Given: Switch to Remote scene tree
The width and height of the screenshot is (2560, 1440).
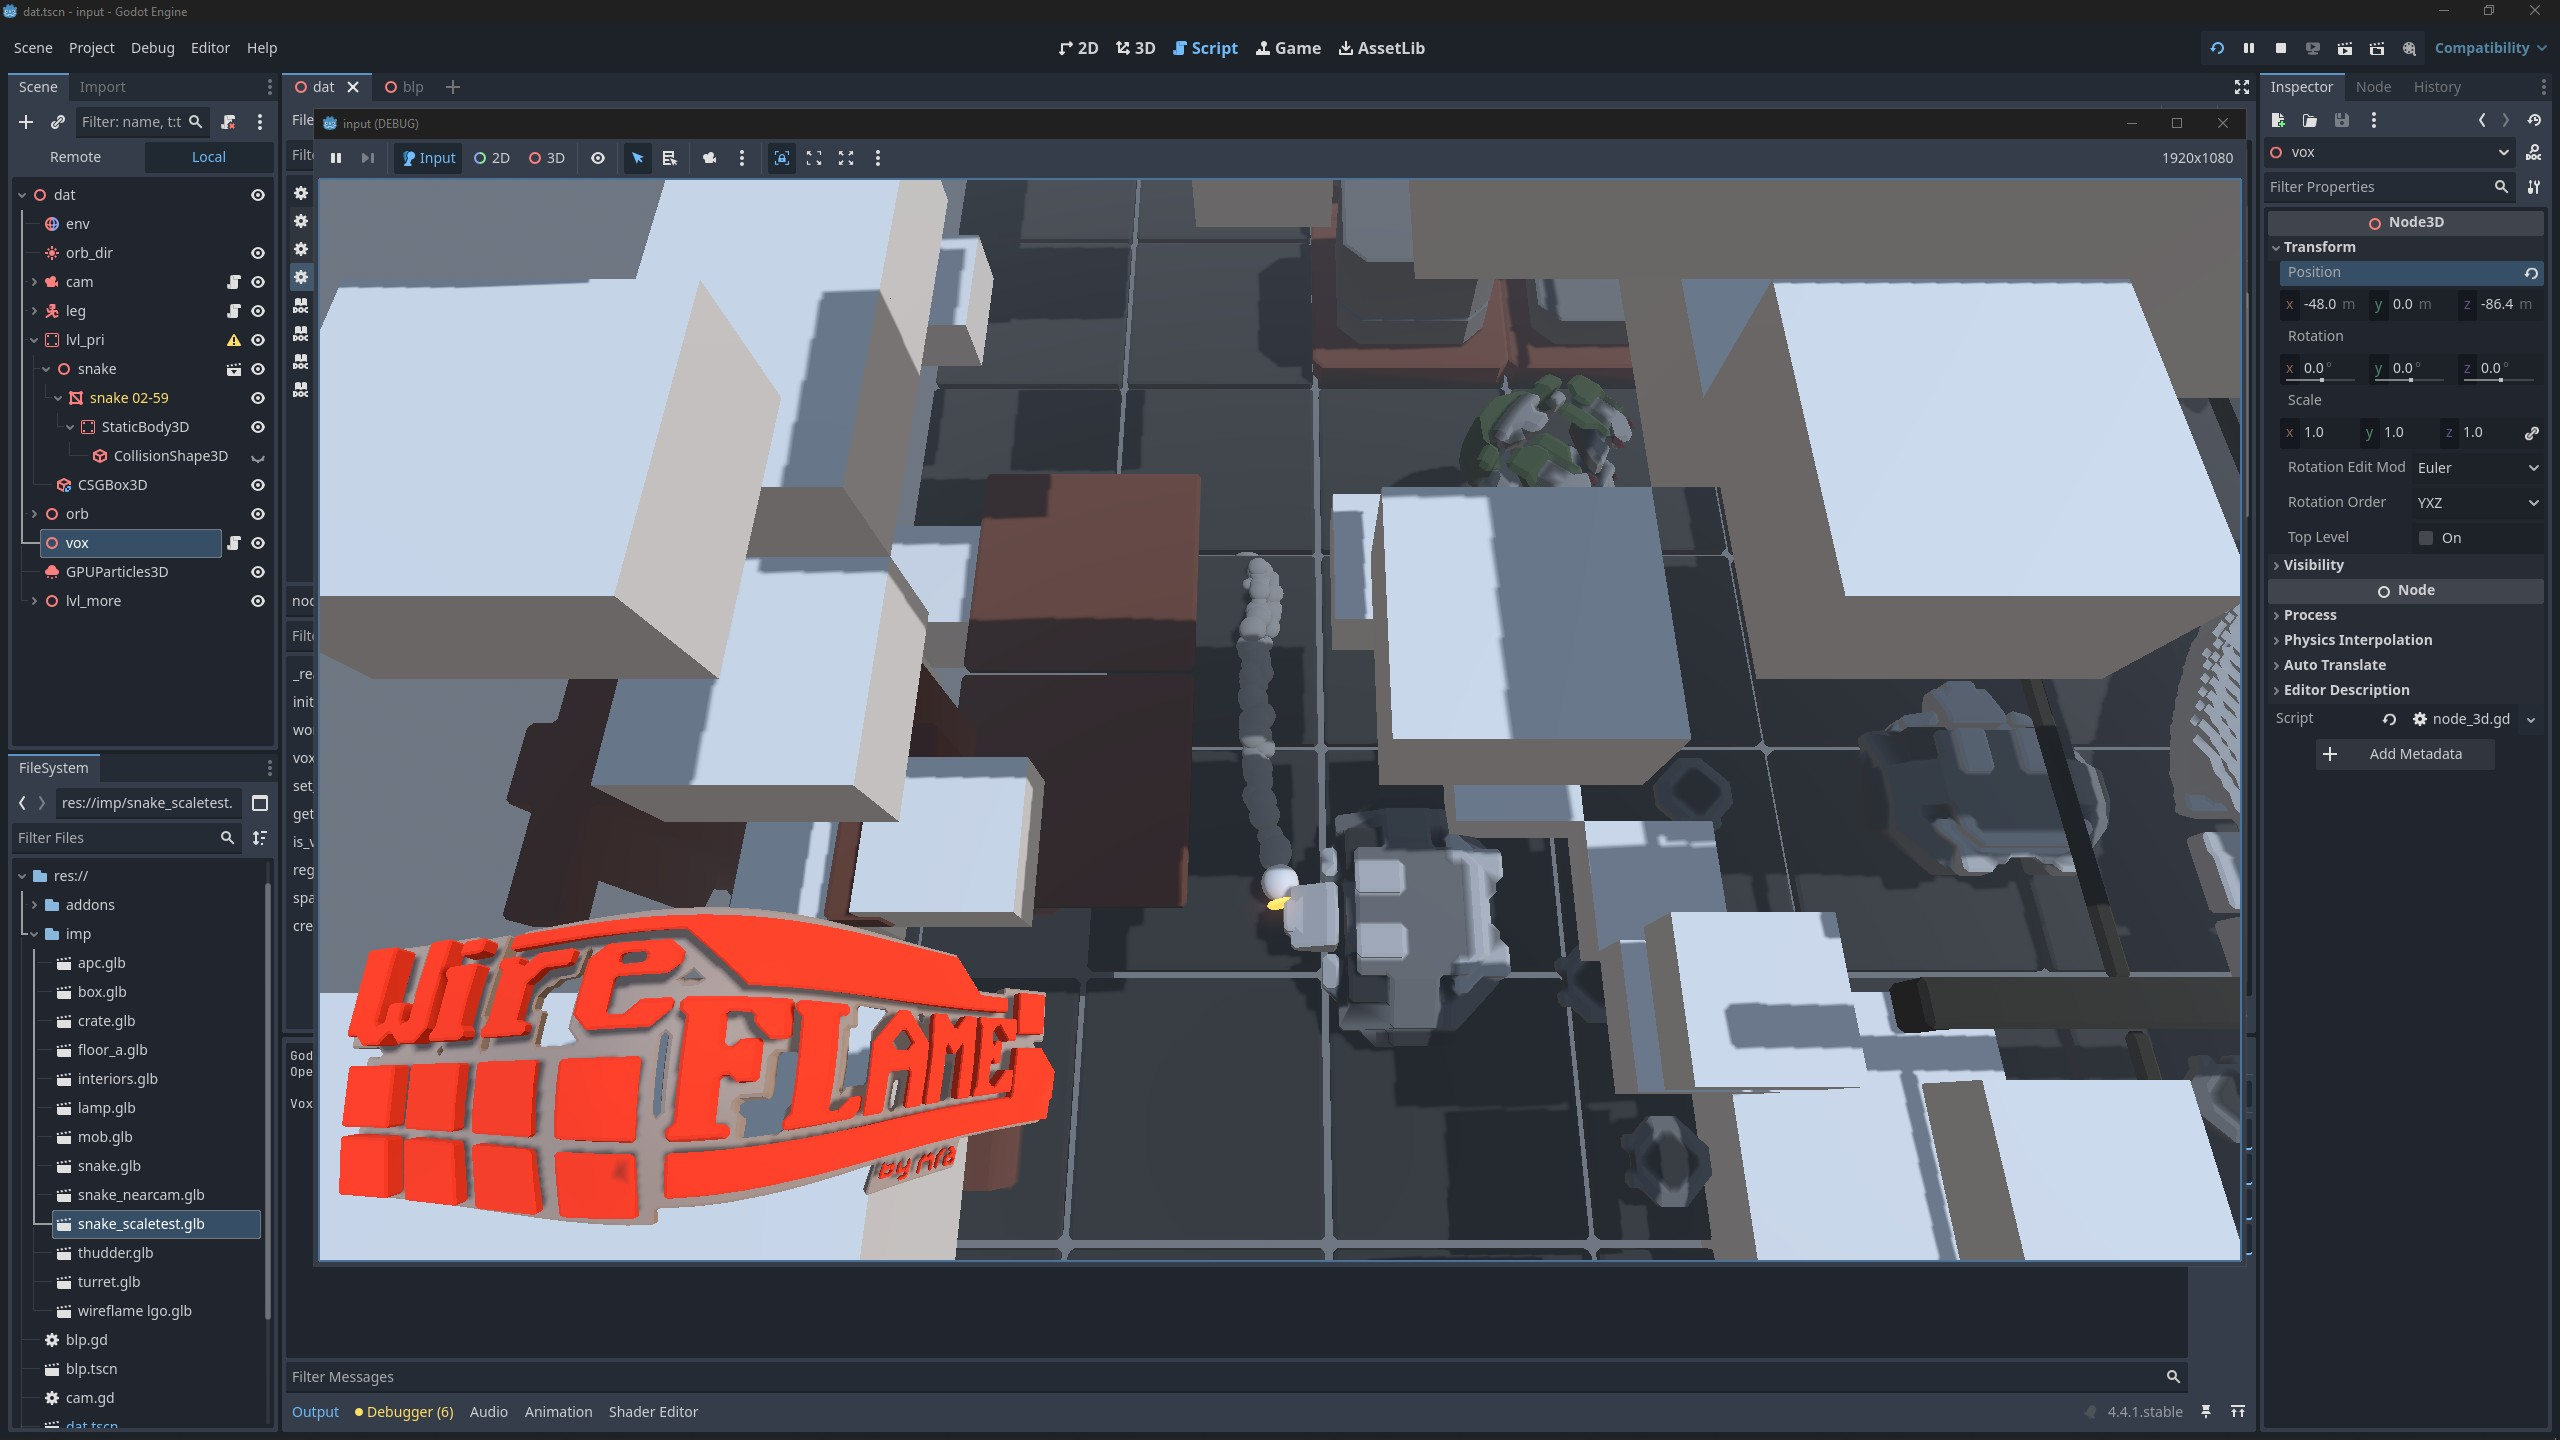Looking at the screenshot, I should pyautogui.click(x=76, y=157).
